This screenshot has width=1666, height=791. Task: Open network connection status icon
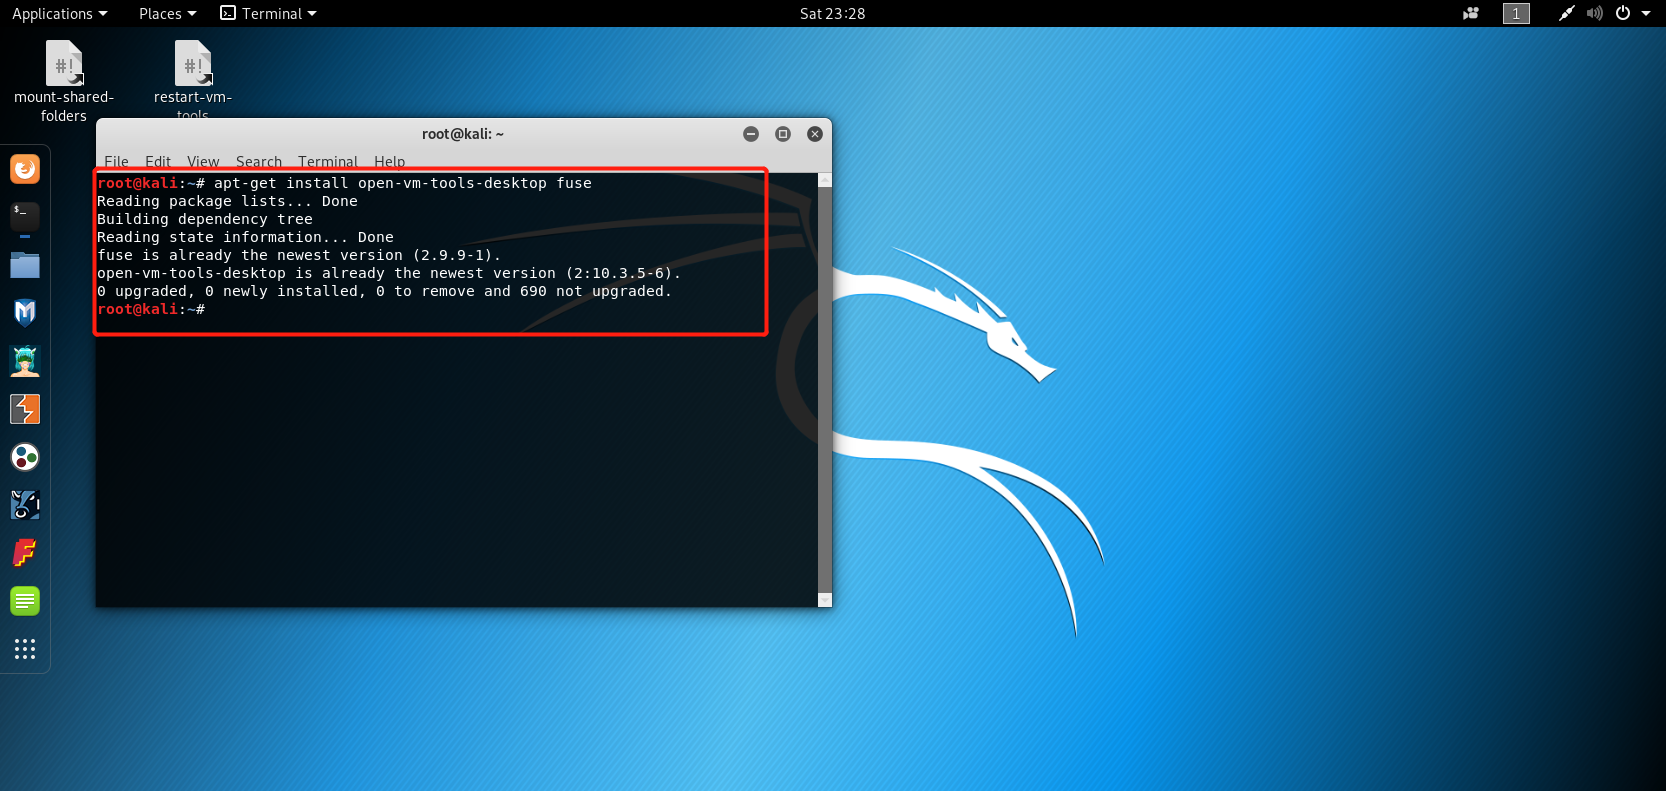(1566, 13)
